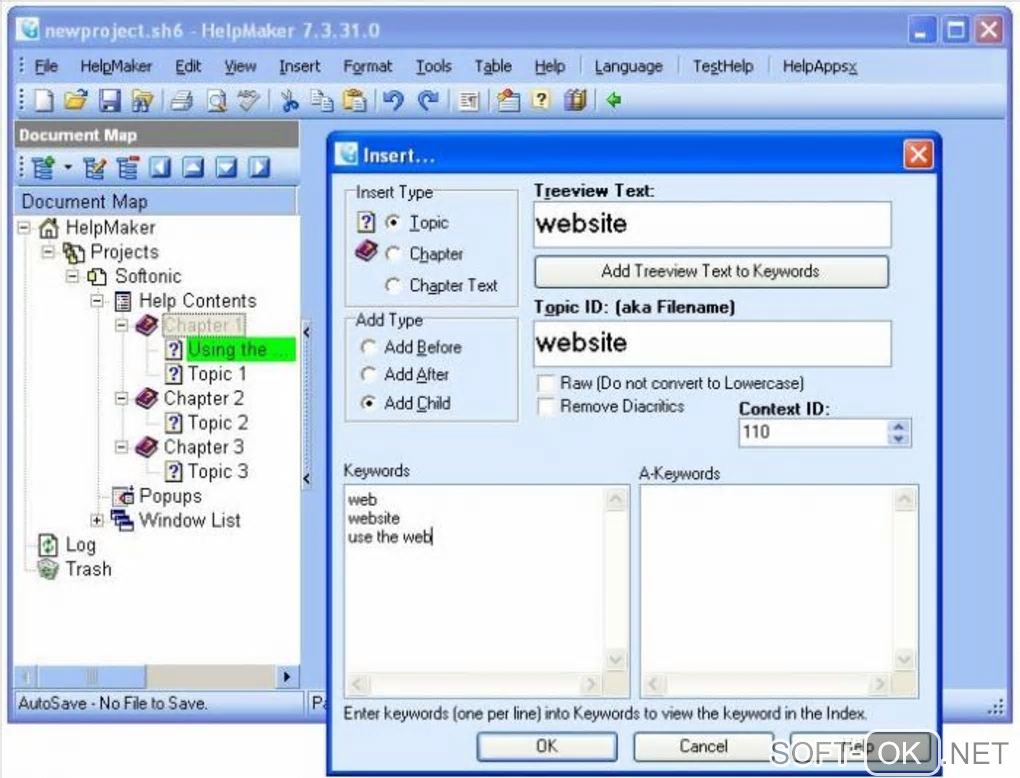Undo the last action
Image resolution: width=1020 pixels, height=778 pixels.
394,101
